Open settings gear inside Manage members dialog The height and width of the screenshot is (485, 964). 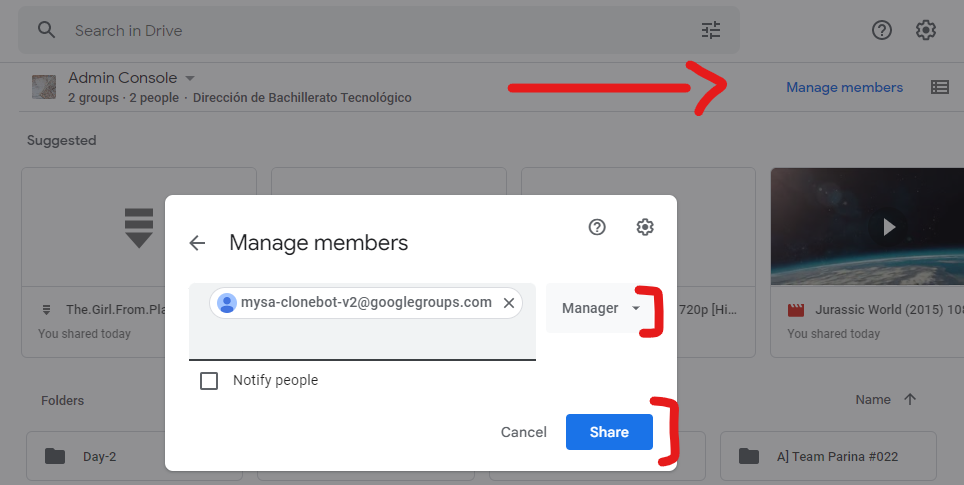[644, 227]
